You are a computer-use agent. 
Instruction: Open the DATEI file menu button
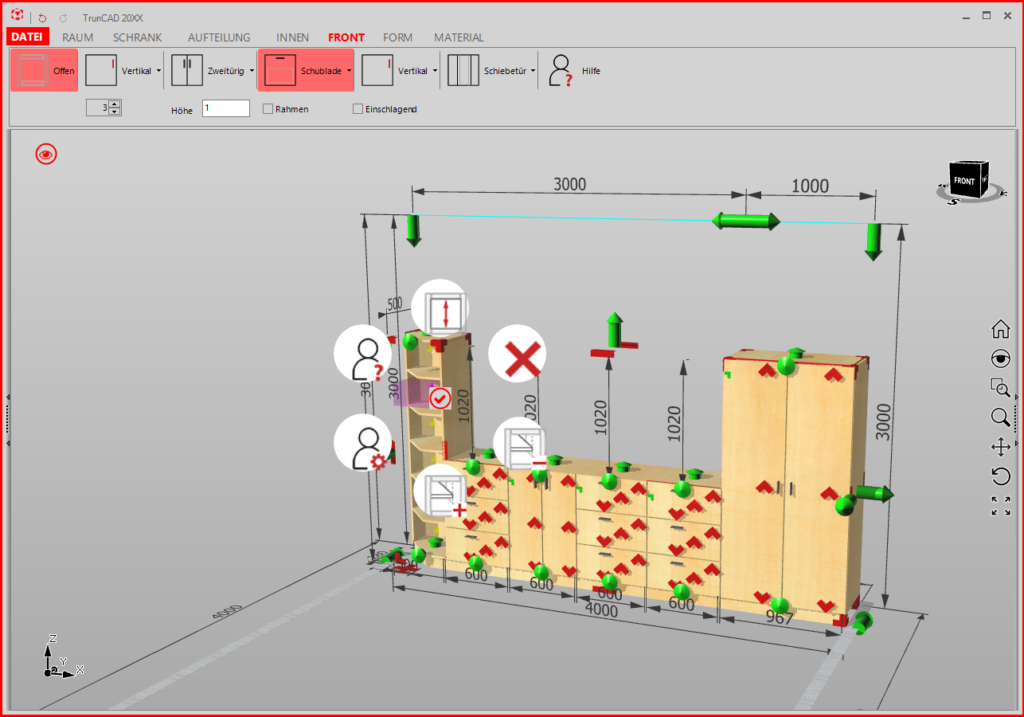pos(27,37)
